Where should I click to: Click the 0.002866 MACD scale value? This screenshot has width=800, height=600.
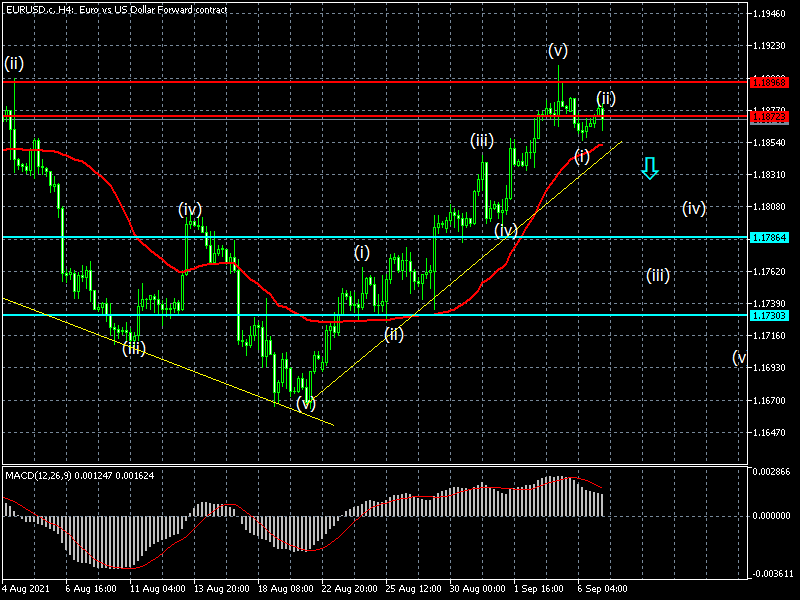[x=771, y=472]
